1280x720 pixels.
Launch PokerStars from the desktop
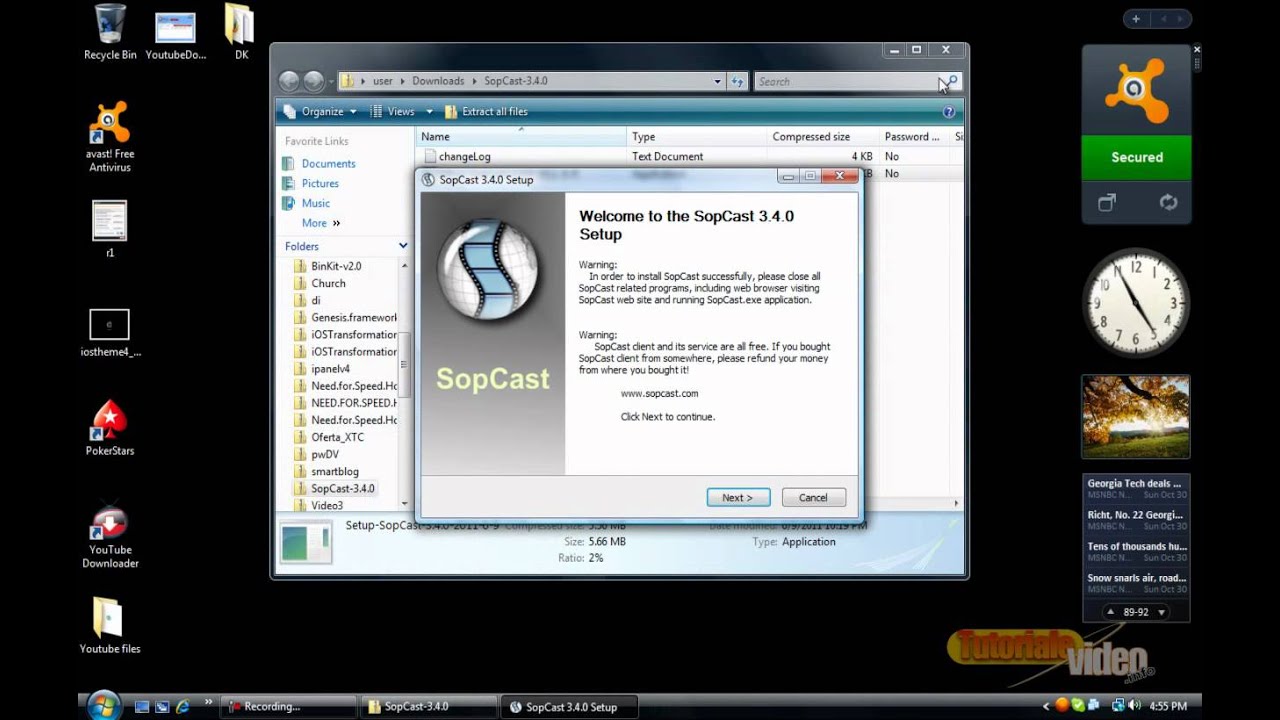[110, 427]
